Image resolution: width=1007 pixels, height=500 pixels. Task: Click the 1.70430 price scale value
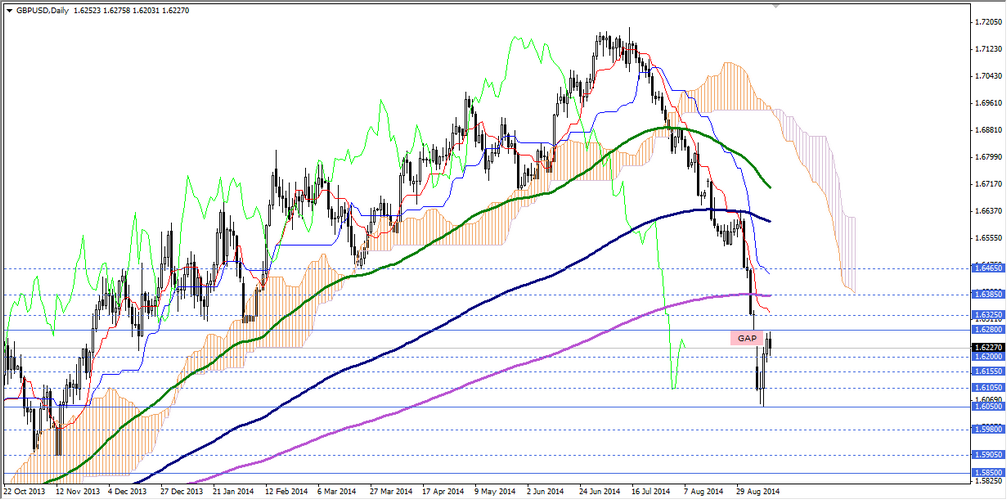[x=989, y=76]
